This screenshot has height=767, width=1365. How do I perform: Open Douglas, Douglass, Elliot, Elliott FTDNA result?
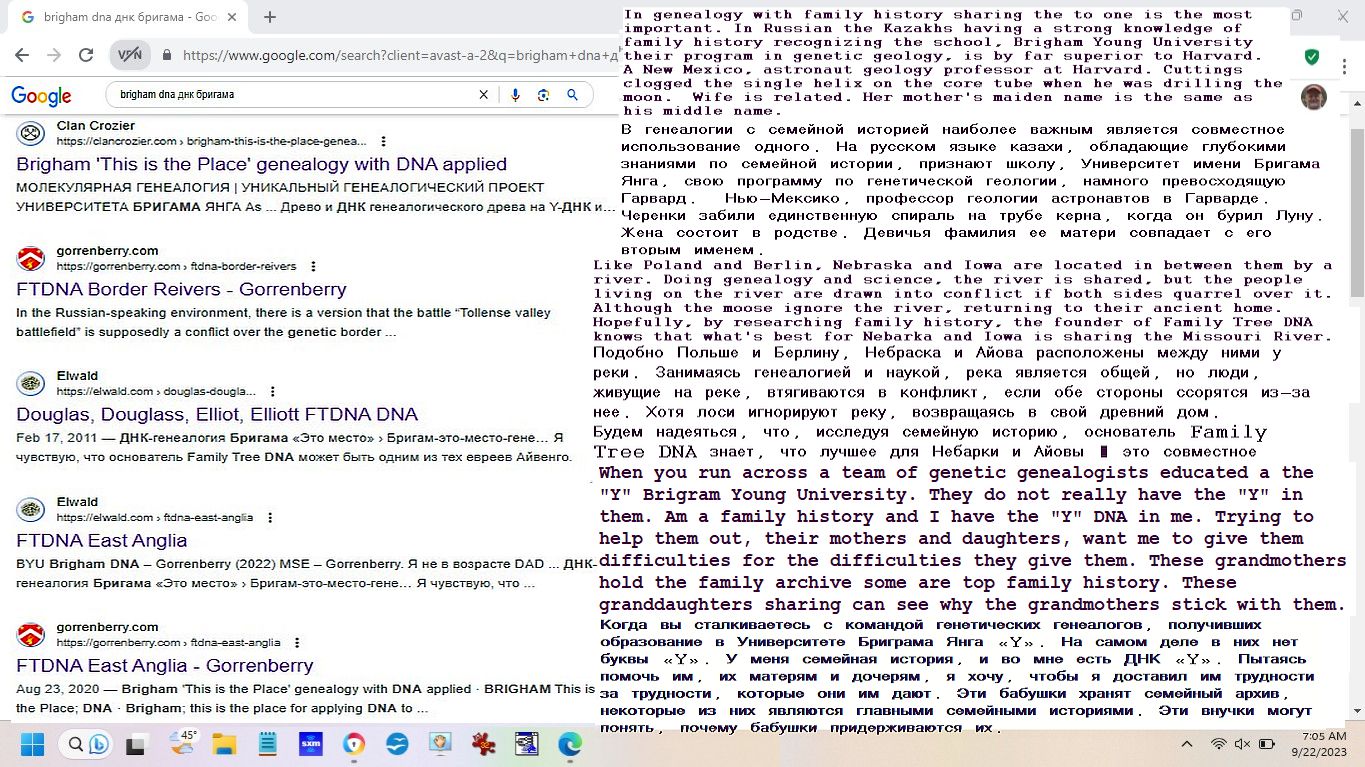(217, 414)
